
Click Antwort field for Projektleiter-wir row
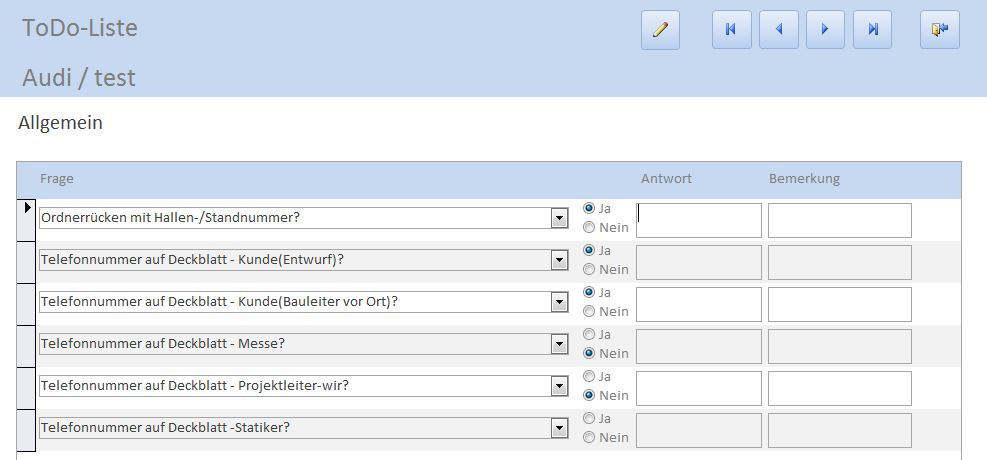[699, 388]
